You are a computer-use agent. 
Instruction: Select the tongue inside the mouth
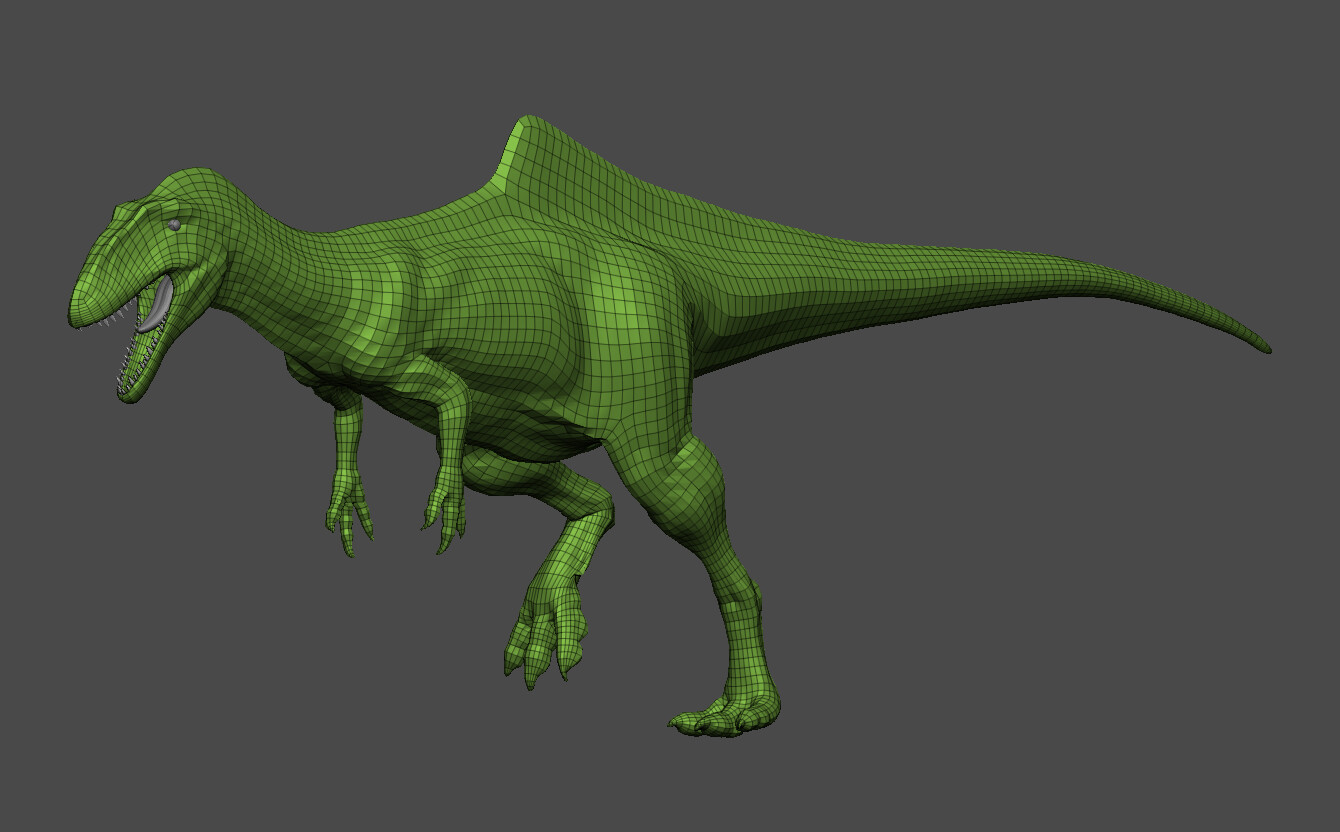157,303
